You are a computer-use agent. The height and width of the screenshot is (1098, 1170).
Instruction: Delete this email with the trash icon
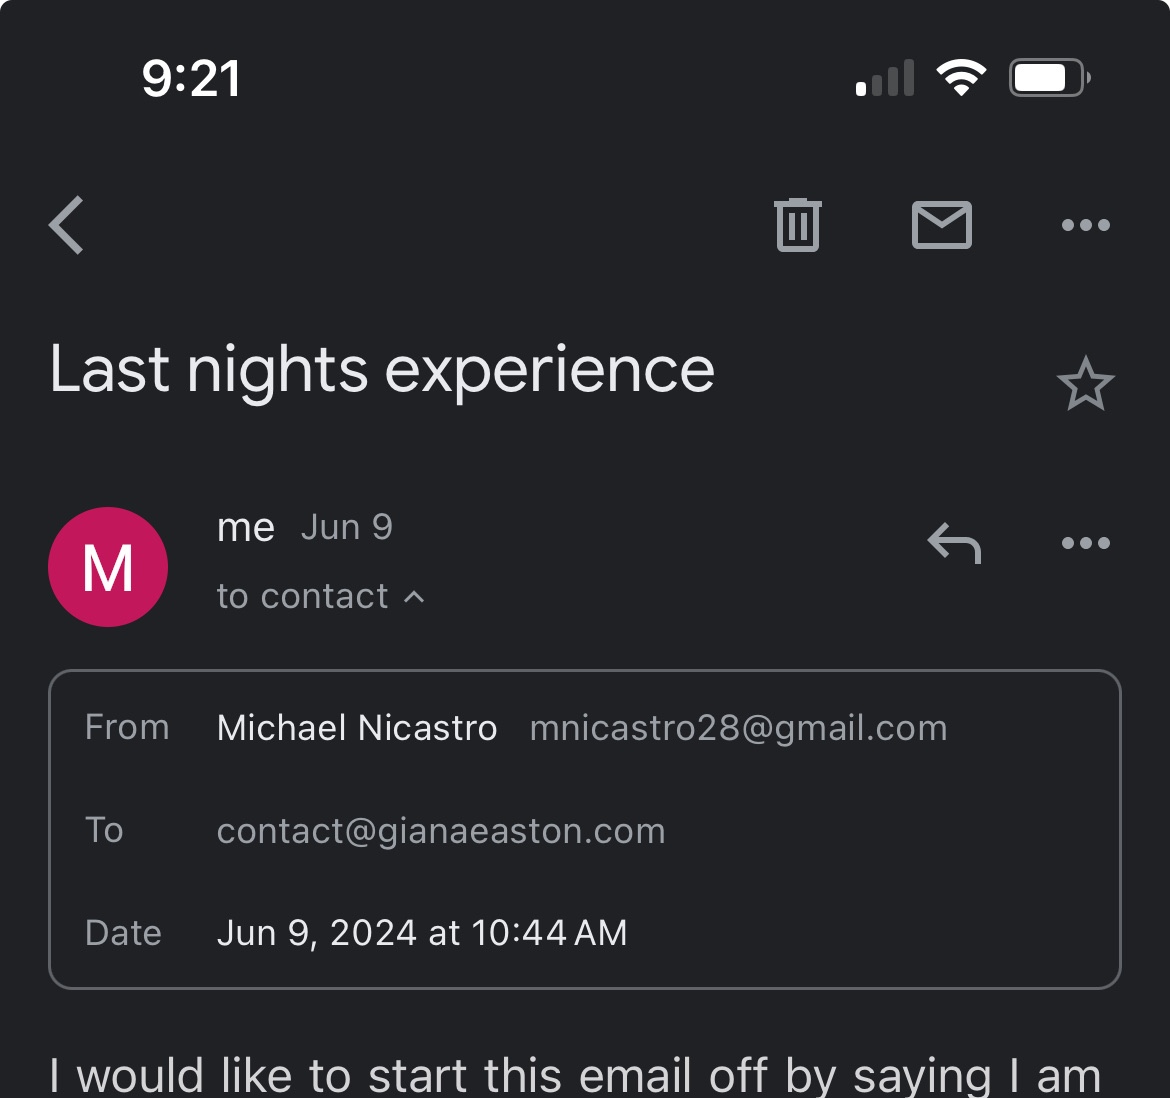click(x=797, y=225)
